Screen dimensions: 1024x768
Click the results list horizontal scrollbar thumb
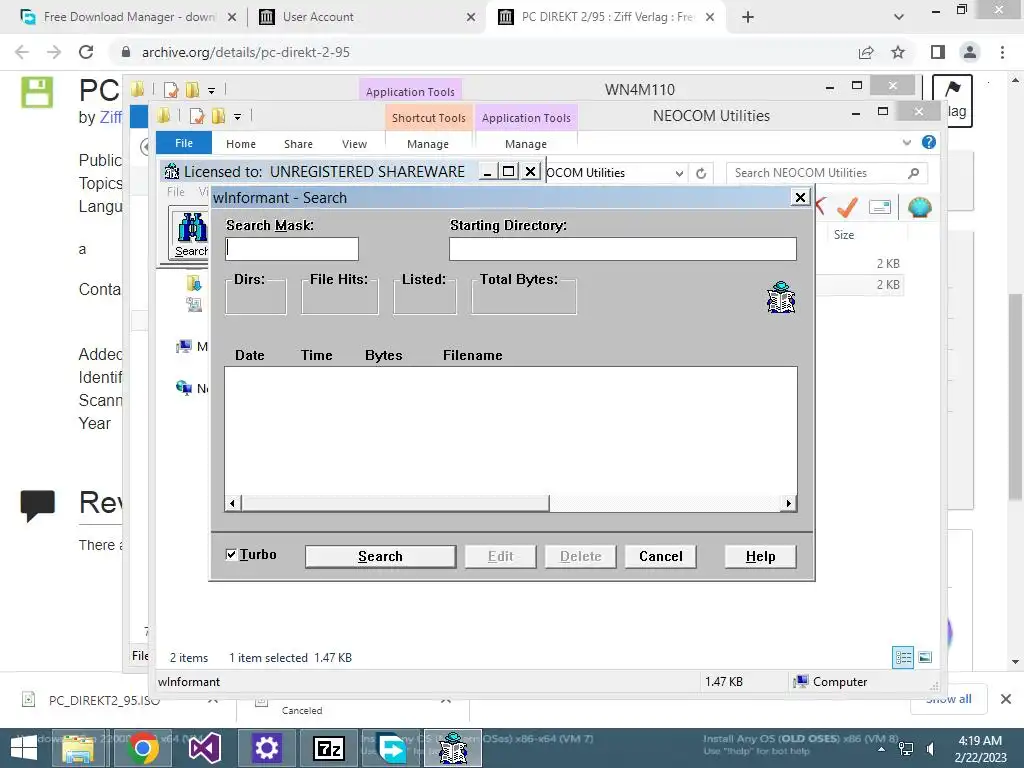[396, 504]
